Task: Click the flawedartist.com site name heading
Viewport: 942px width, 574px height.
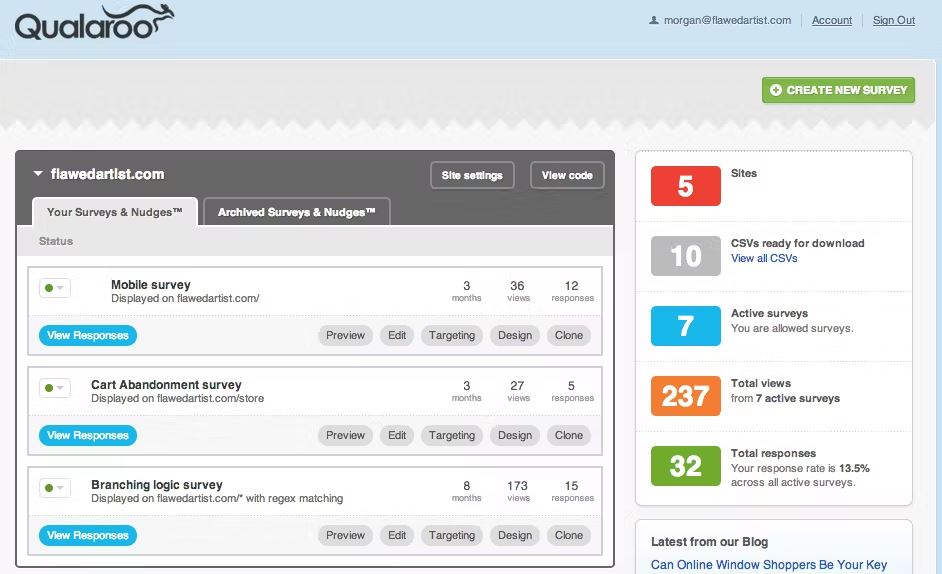Action: pyautogui.click(x=108, y=174)
